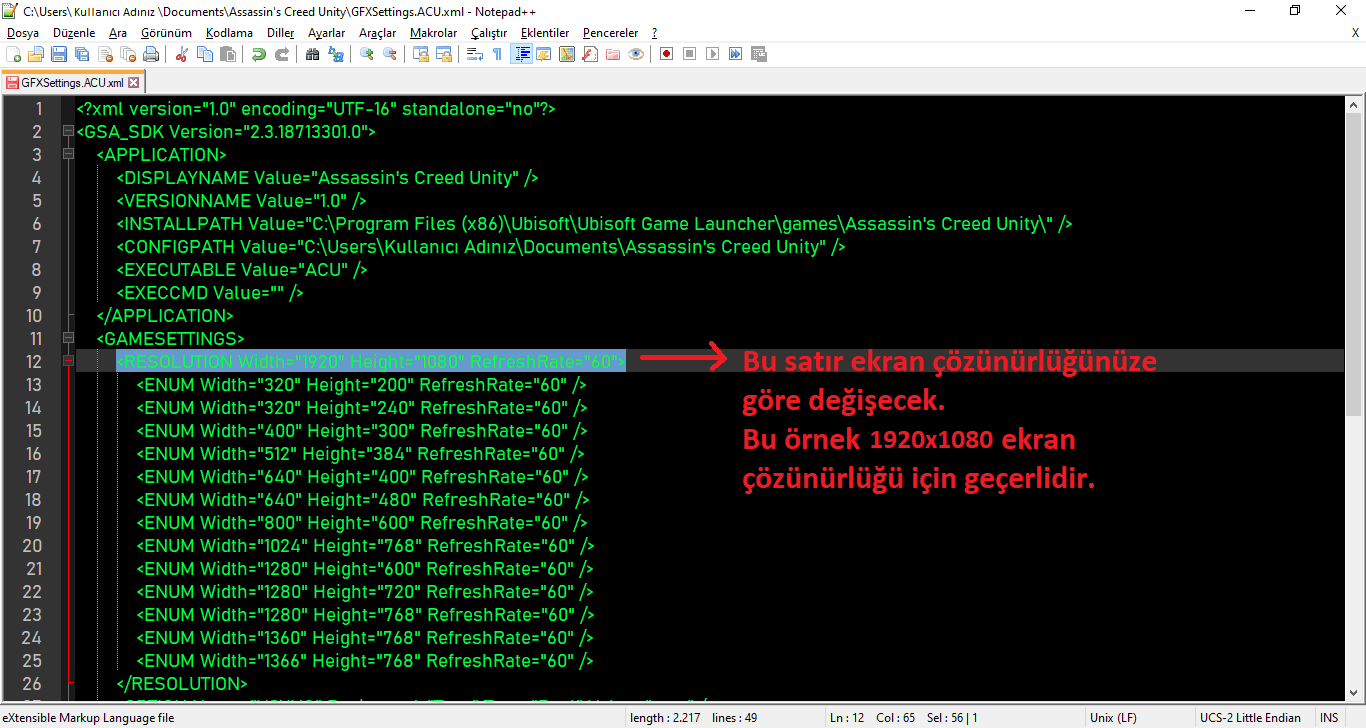The width and height of the screenshot is (1366, 728).
Task: Toggle the Indent Guide icon
Action: point(521,54)
